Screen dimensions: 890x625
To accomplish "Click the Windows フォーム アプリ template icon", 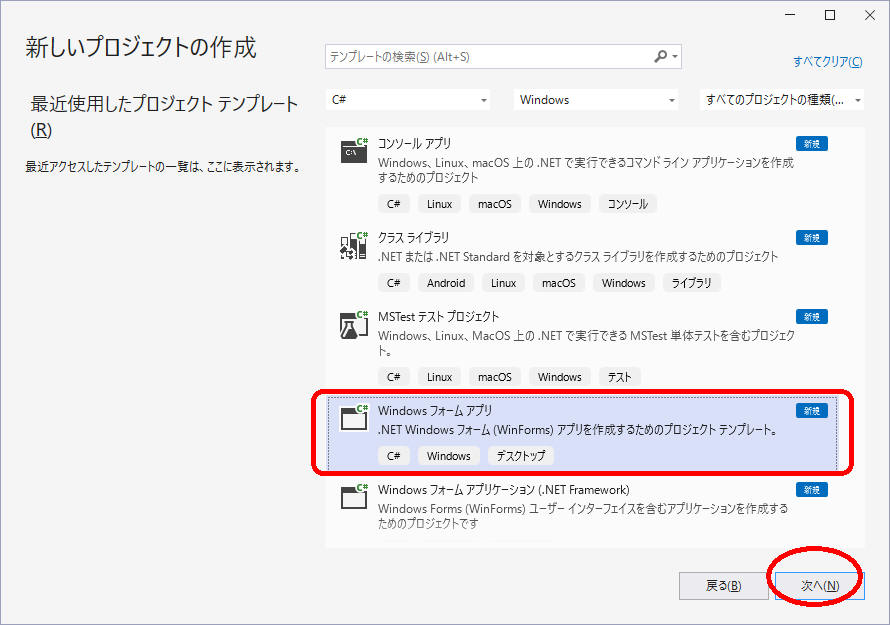I will (354, 418).
